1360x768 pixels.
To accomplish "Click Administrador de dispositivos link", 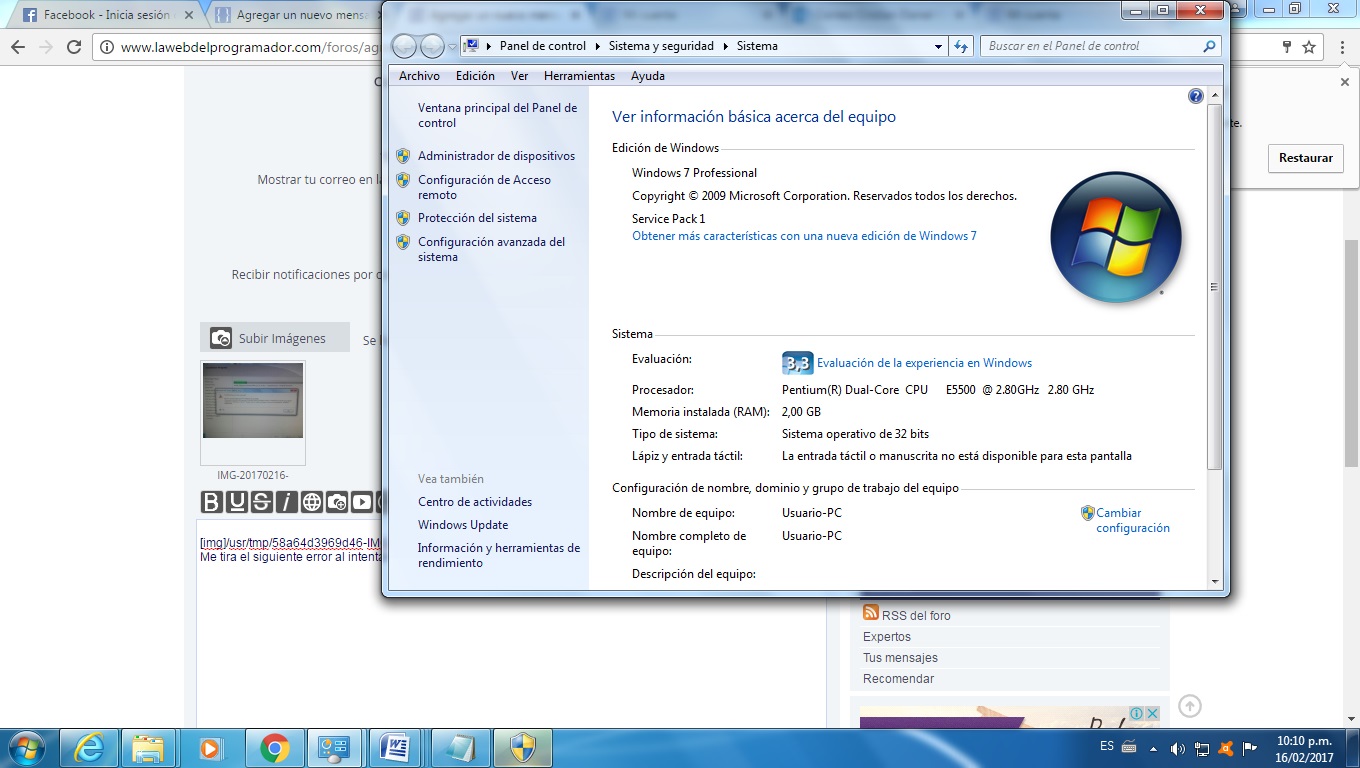I will click(496, 156).
